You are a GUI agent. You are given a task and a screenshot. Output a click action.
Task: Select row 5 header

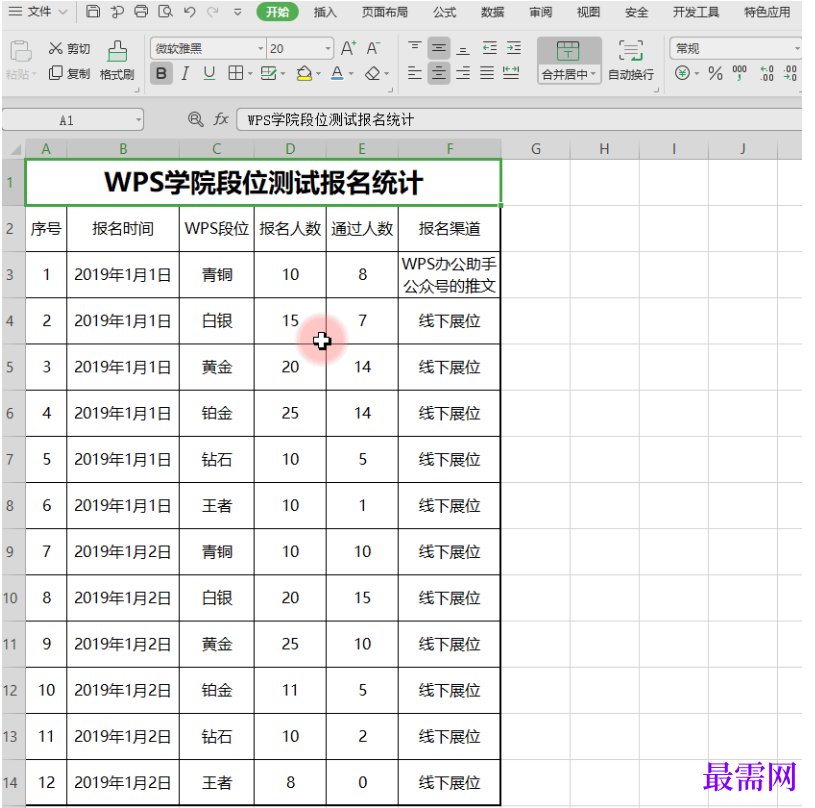(10, 367)
